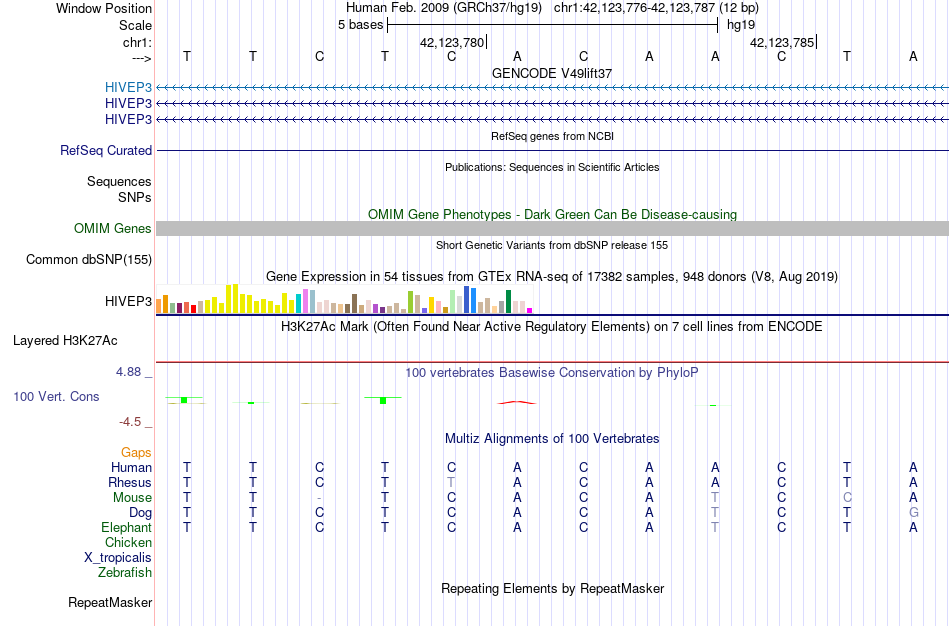950x626 pixels.
Task: Select the Chicken alignment row label
Action: [x=128, y=542]
